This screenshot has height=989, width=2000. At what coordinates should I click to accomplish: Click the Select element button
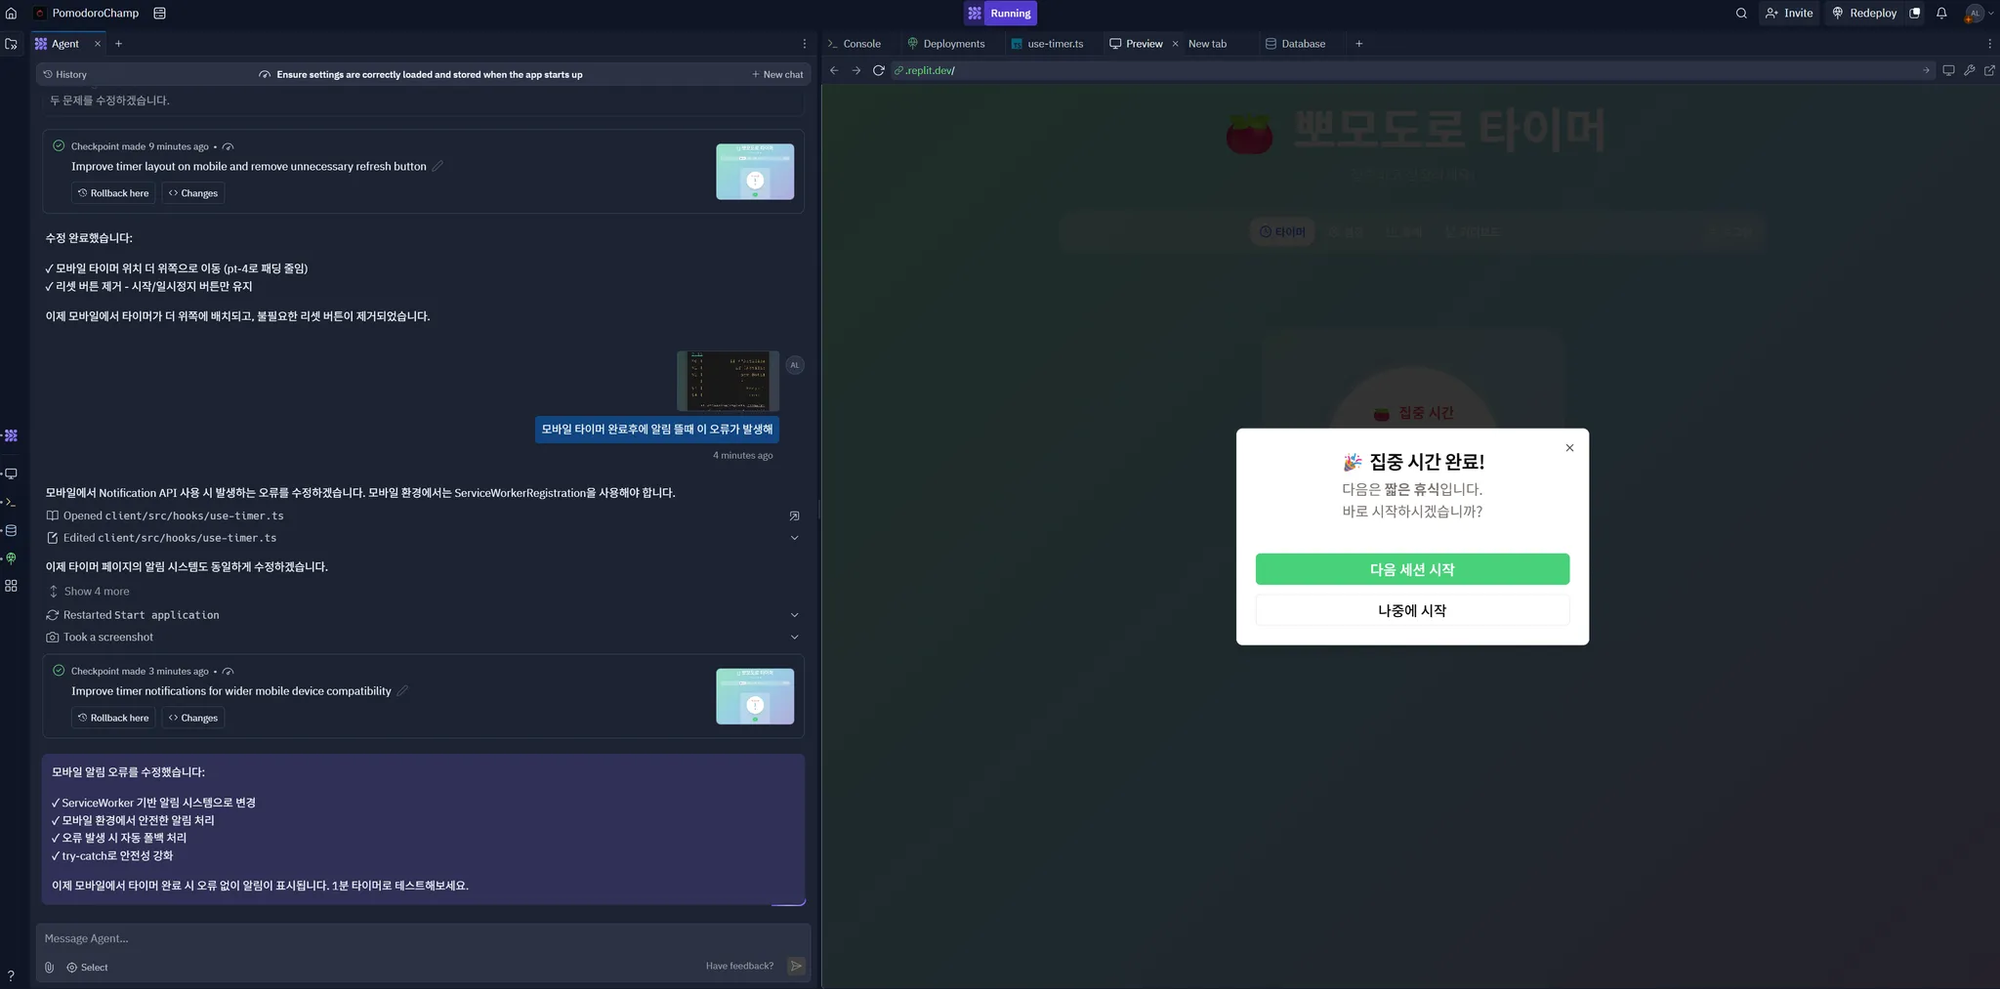87,967
